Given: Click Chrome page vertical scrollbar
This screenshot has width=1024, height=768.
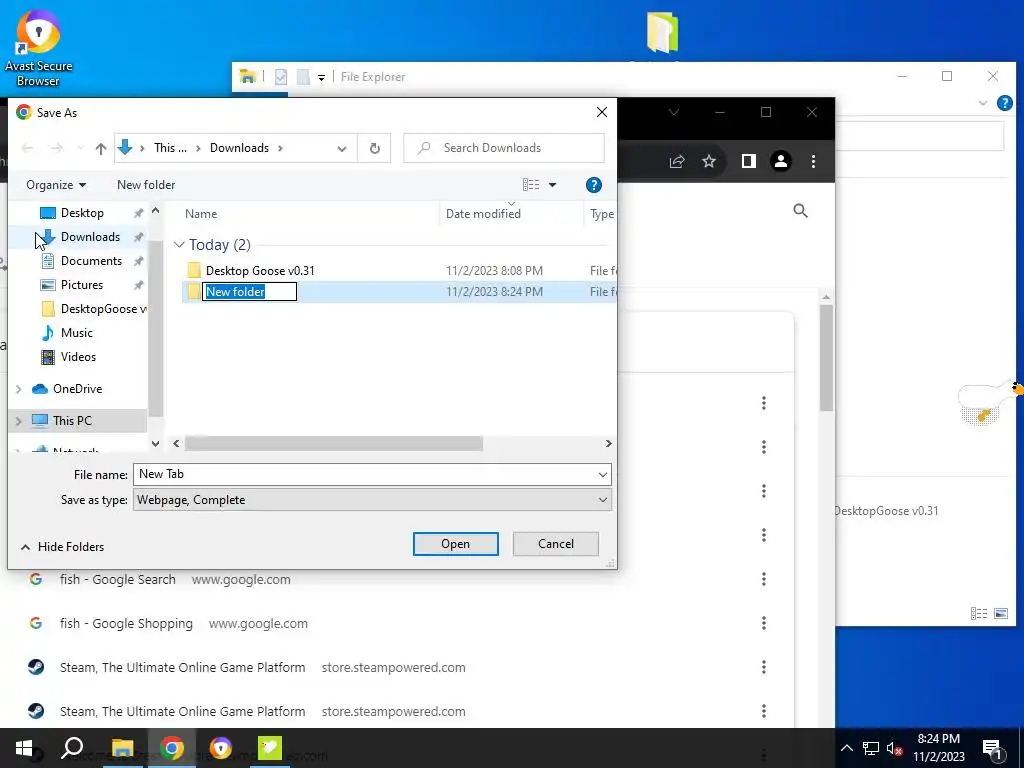Looking at the screenshot, I should click(826, 358).
